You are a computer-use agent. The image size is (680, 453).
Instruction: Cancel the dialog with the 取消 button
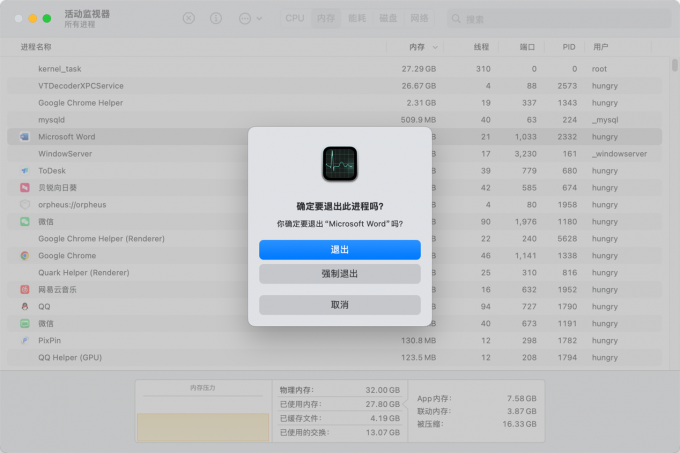coord(339,305)
